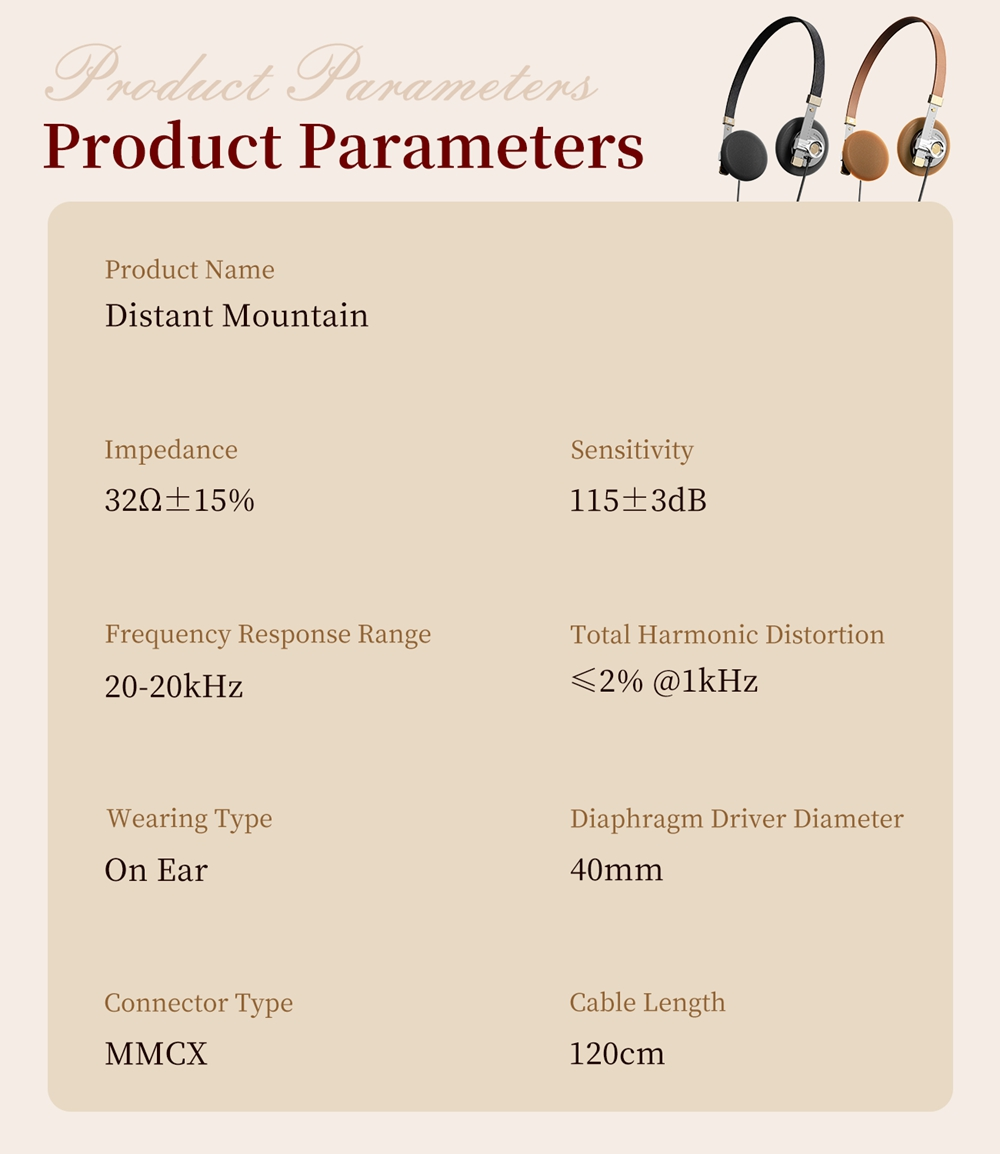Screen dimensions: 1000x1154
Task: Click the On Ear value
Action: tap(156, 870)
